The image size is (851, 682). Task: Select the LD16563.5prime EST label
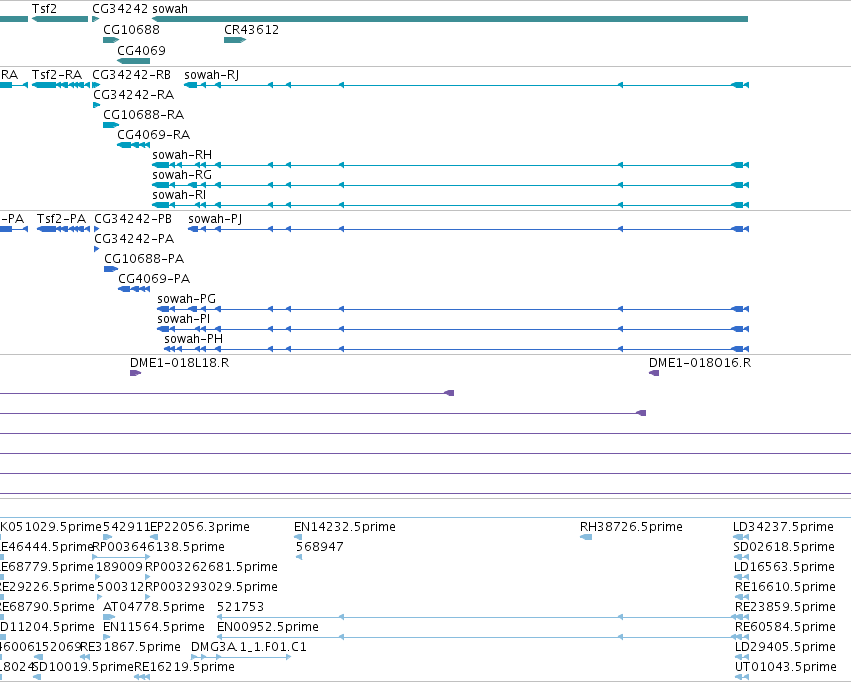point(784,567)
